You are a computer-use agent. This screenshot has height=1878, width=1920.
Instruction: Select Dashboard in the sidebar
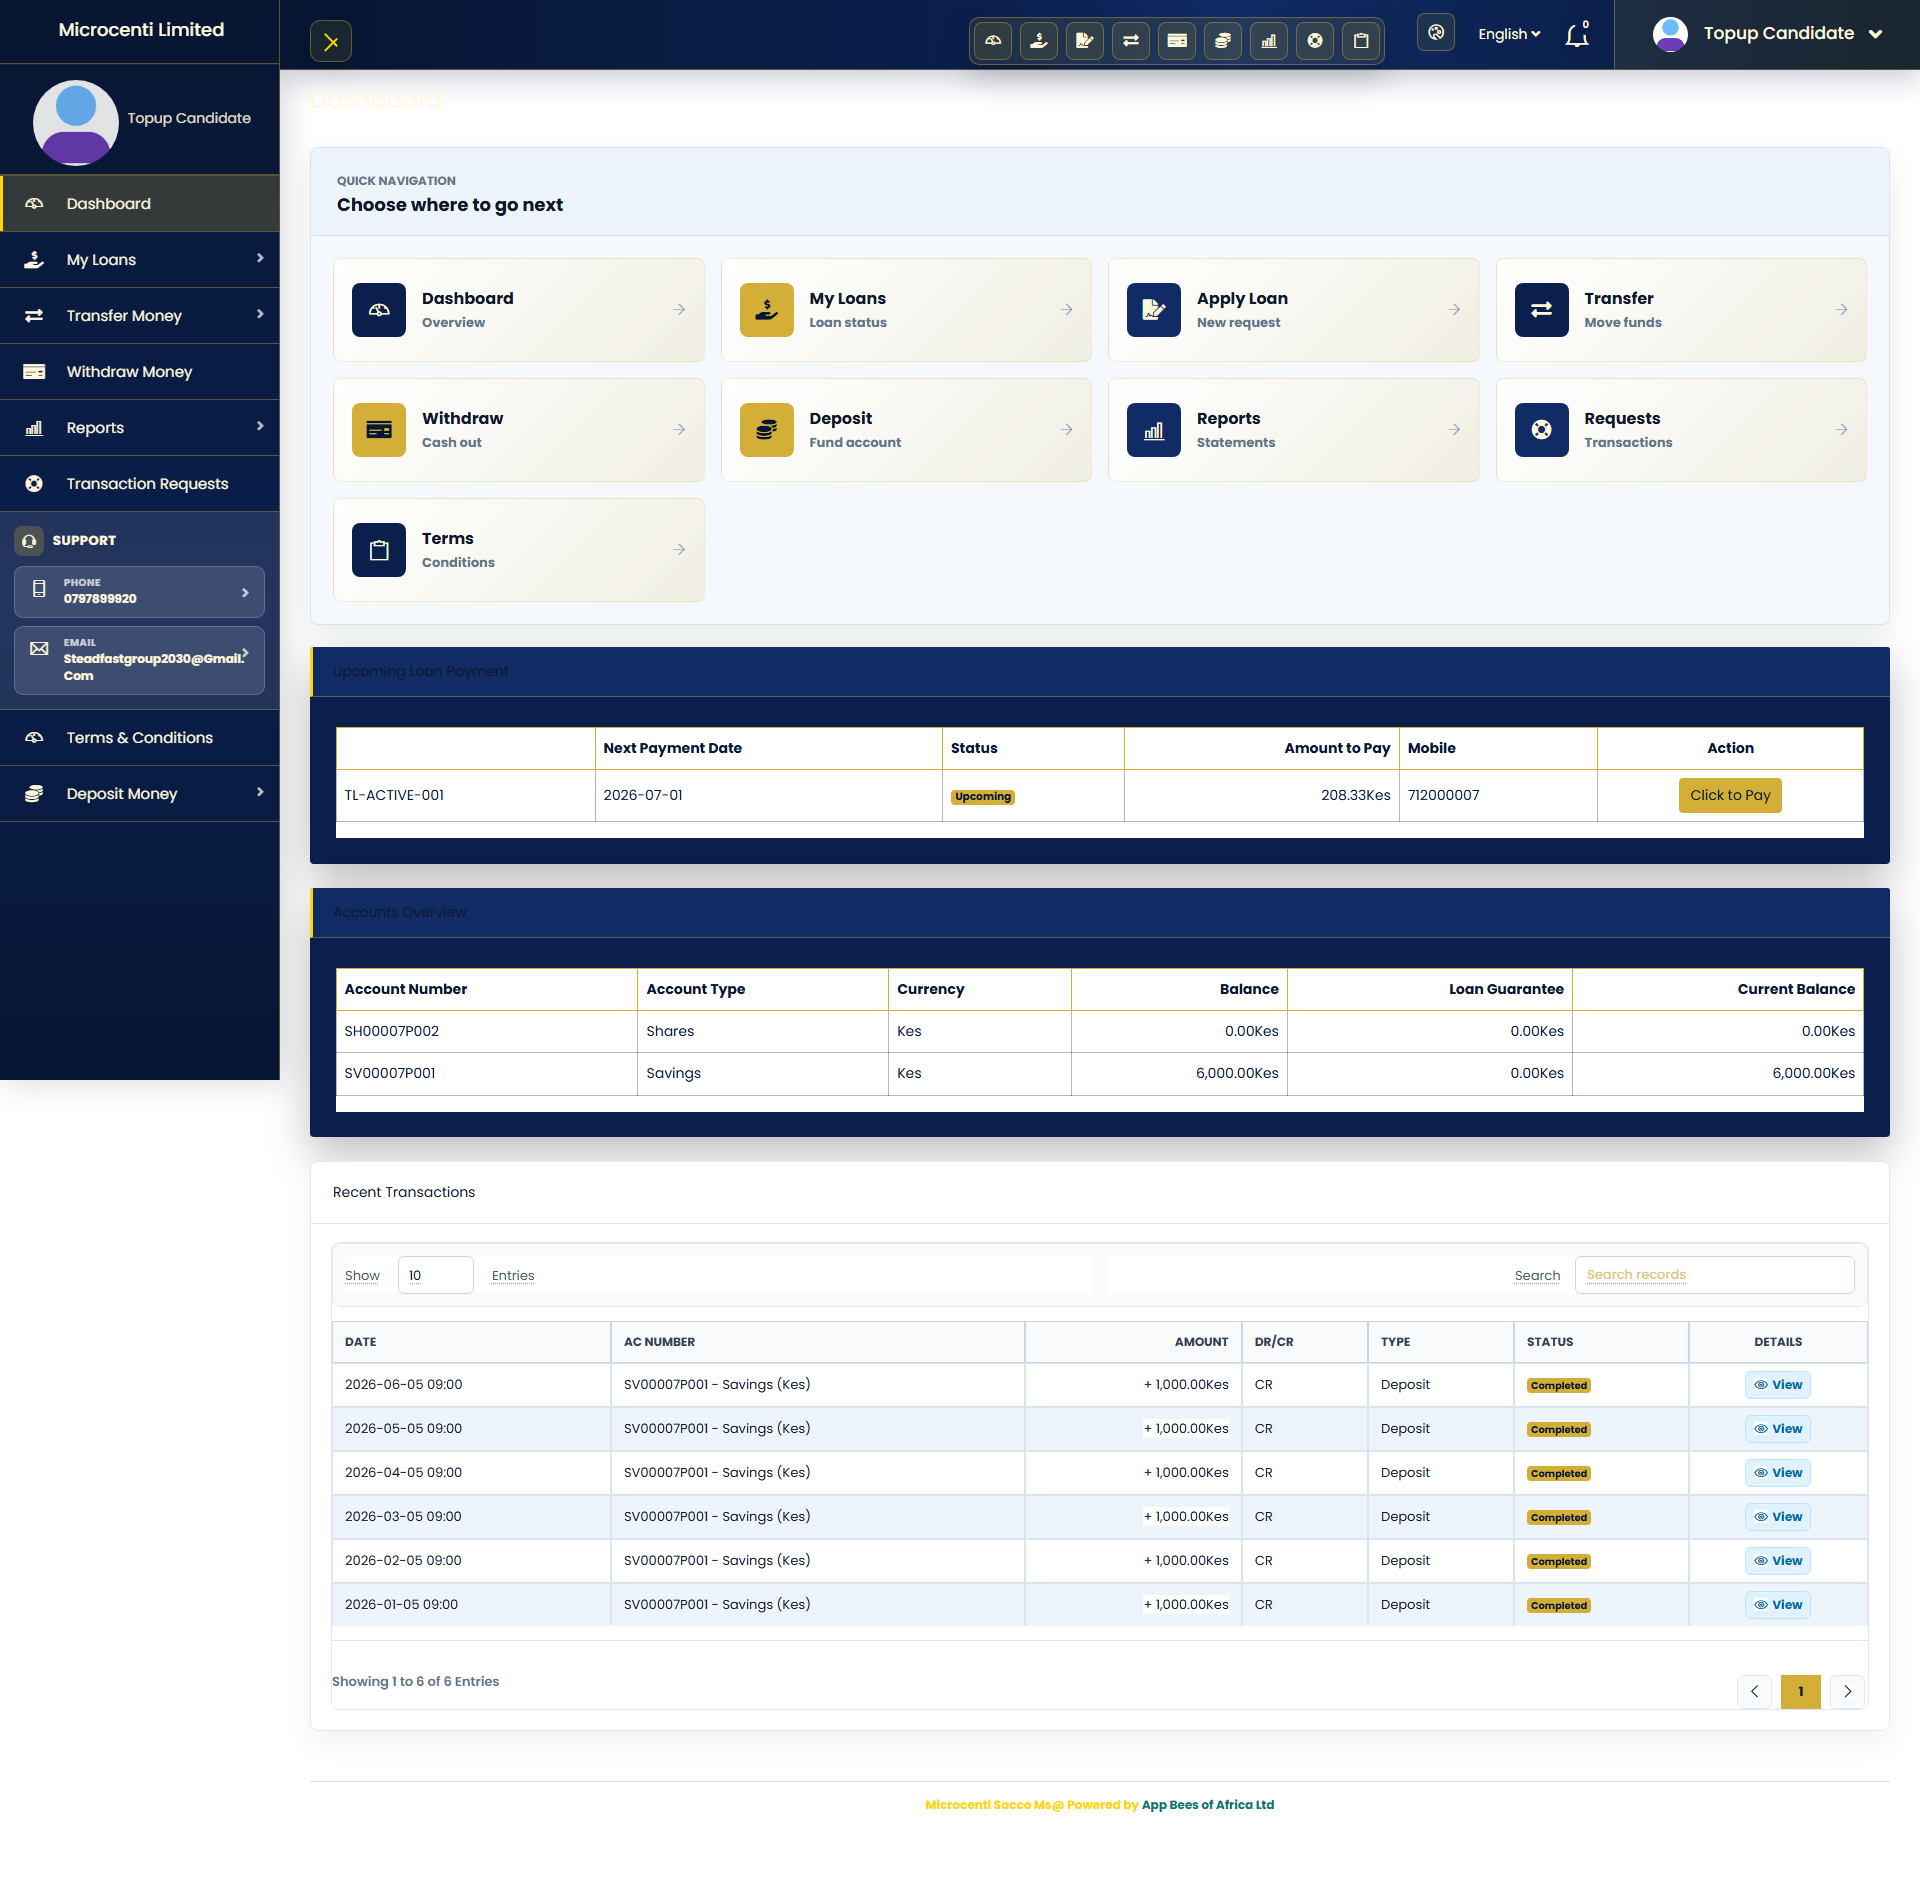tap(140, 204)
